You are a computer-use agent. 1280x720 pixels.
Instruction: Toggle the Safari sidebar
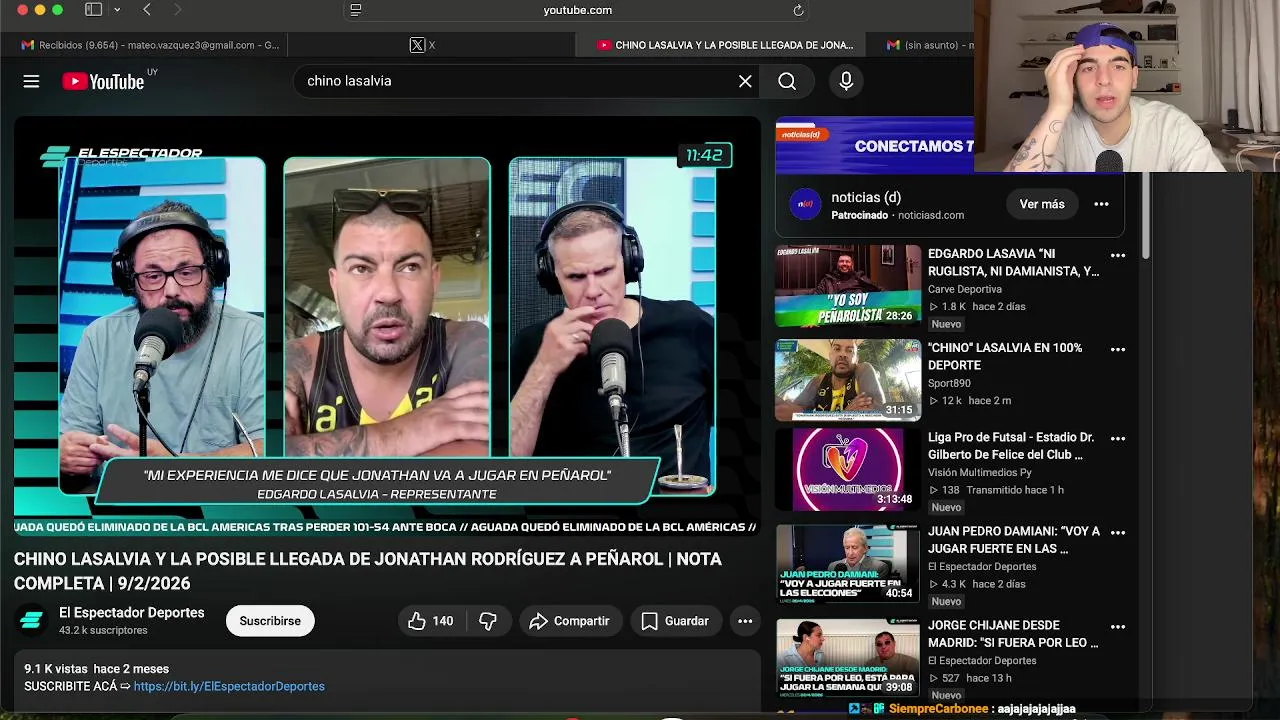(93, 10)
